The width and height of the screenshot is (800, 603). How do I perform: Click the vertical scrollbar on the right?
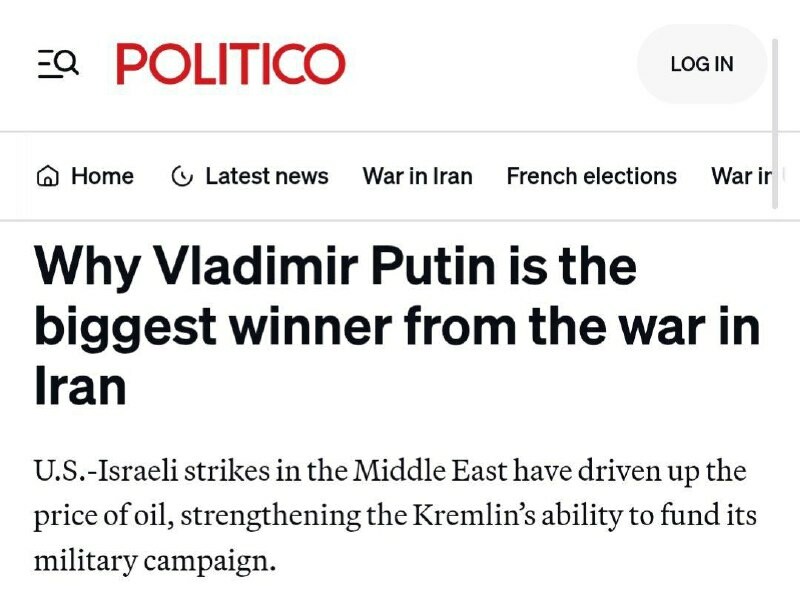point(776,120)
